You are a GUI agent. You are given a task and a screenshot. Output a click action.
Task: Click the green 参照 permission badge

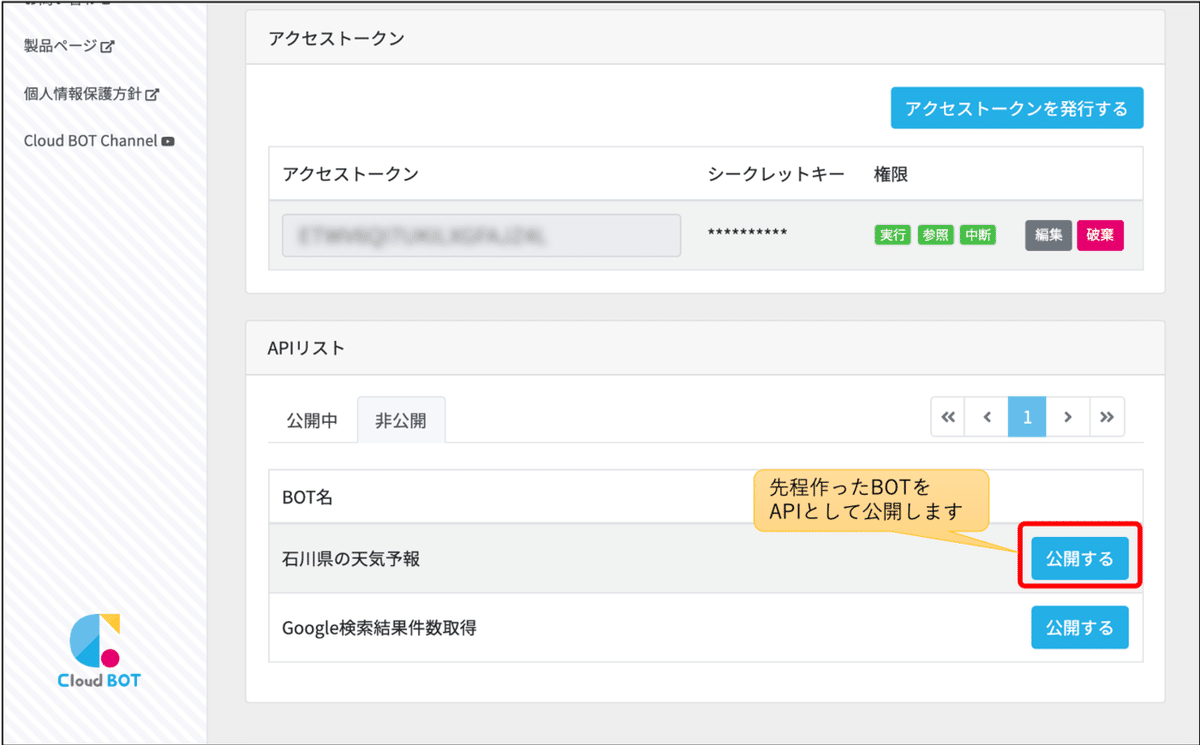coord(935,236)
